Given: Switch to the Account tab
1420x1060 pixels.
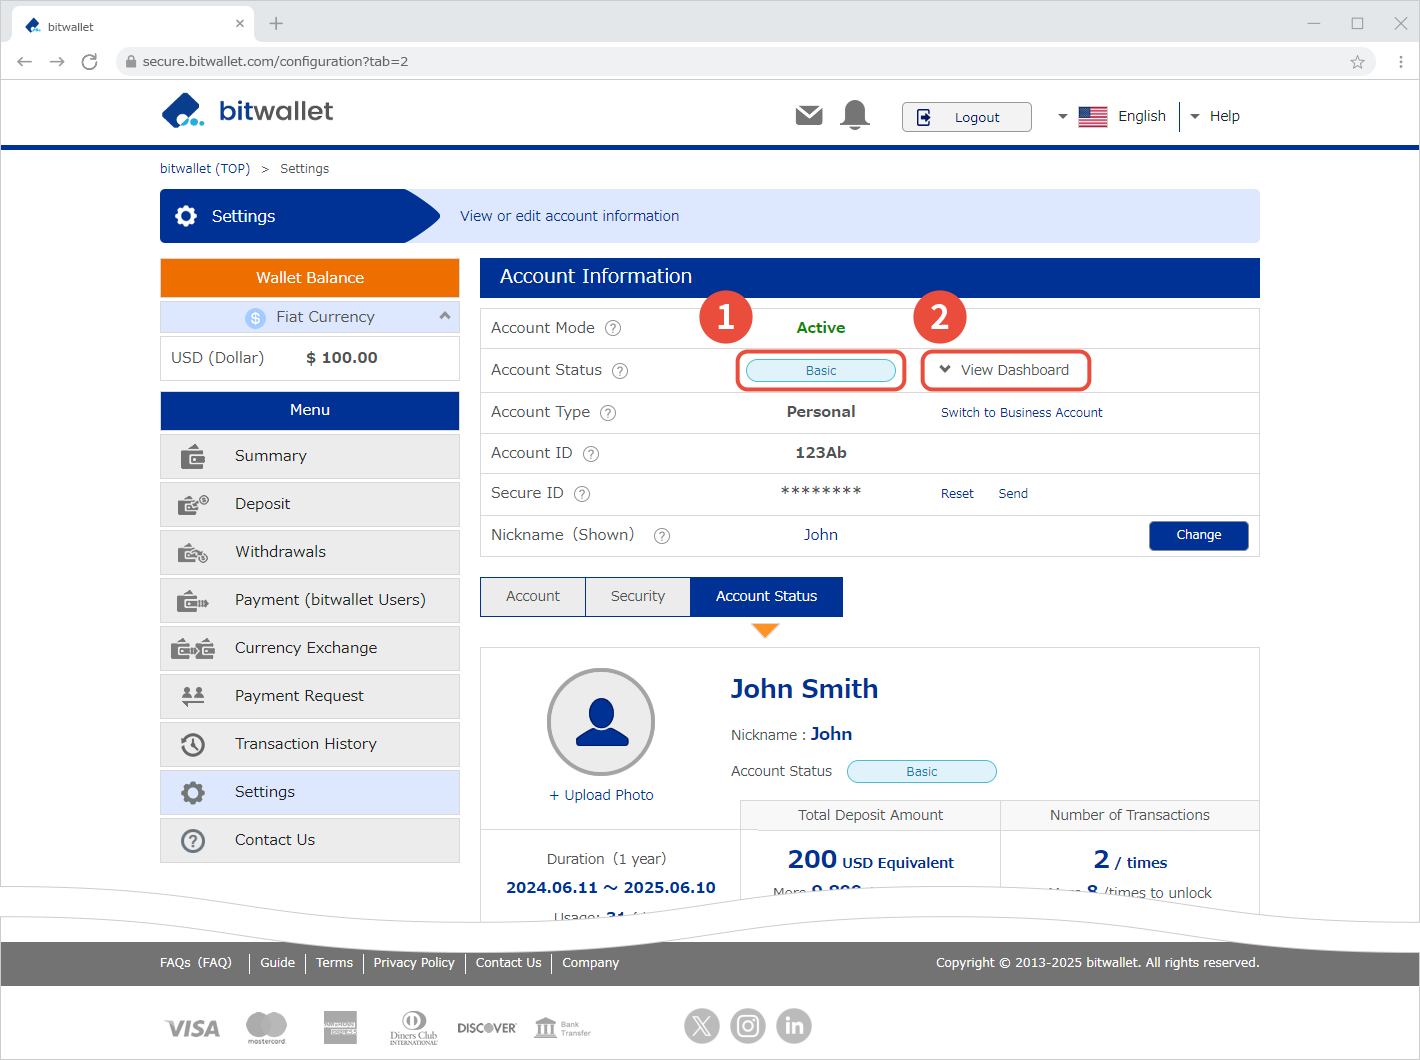Looking at the screenshot, I should 533,596.
